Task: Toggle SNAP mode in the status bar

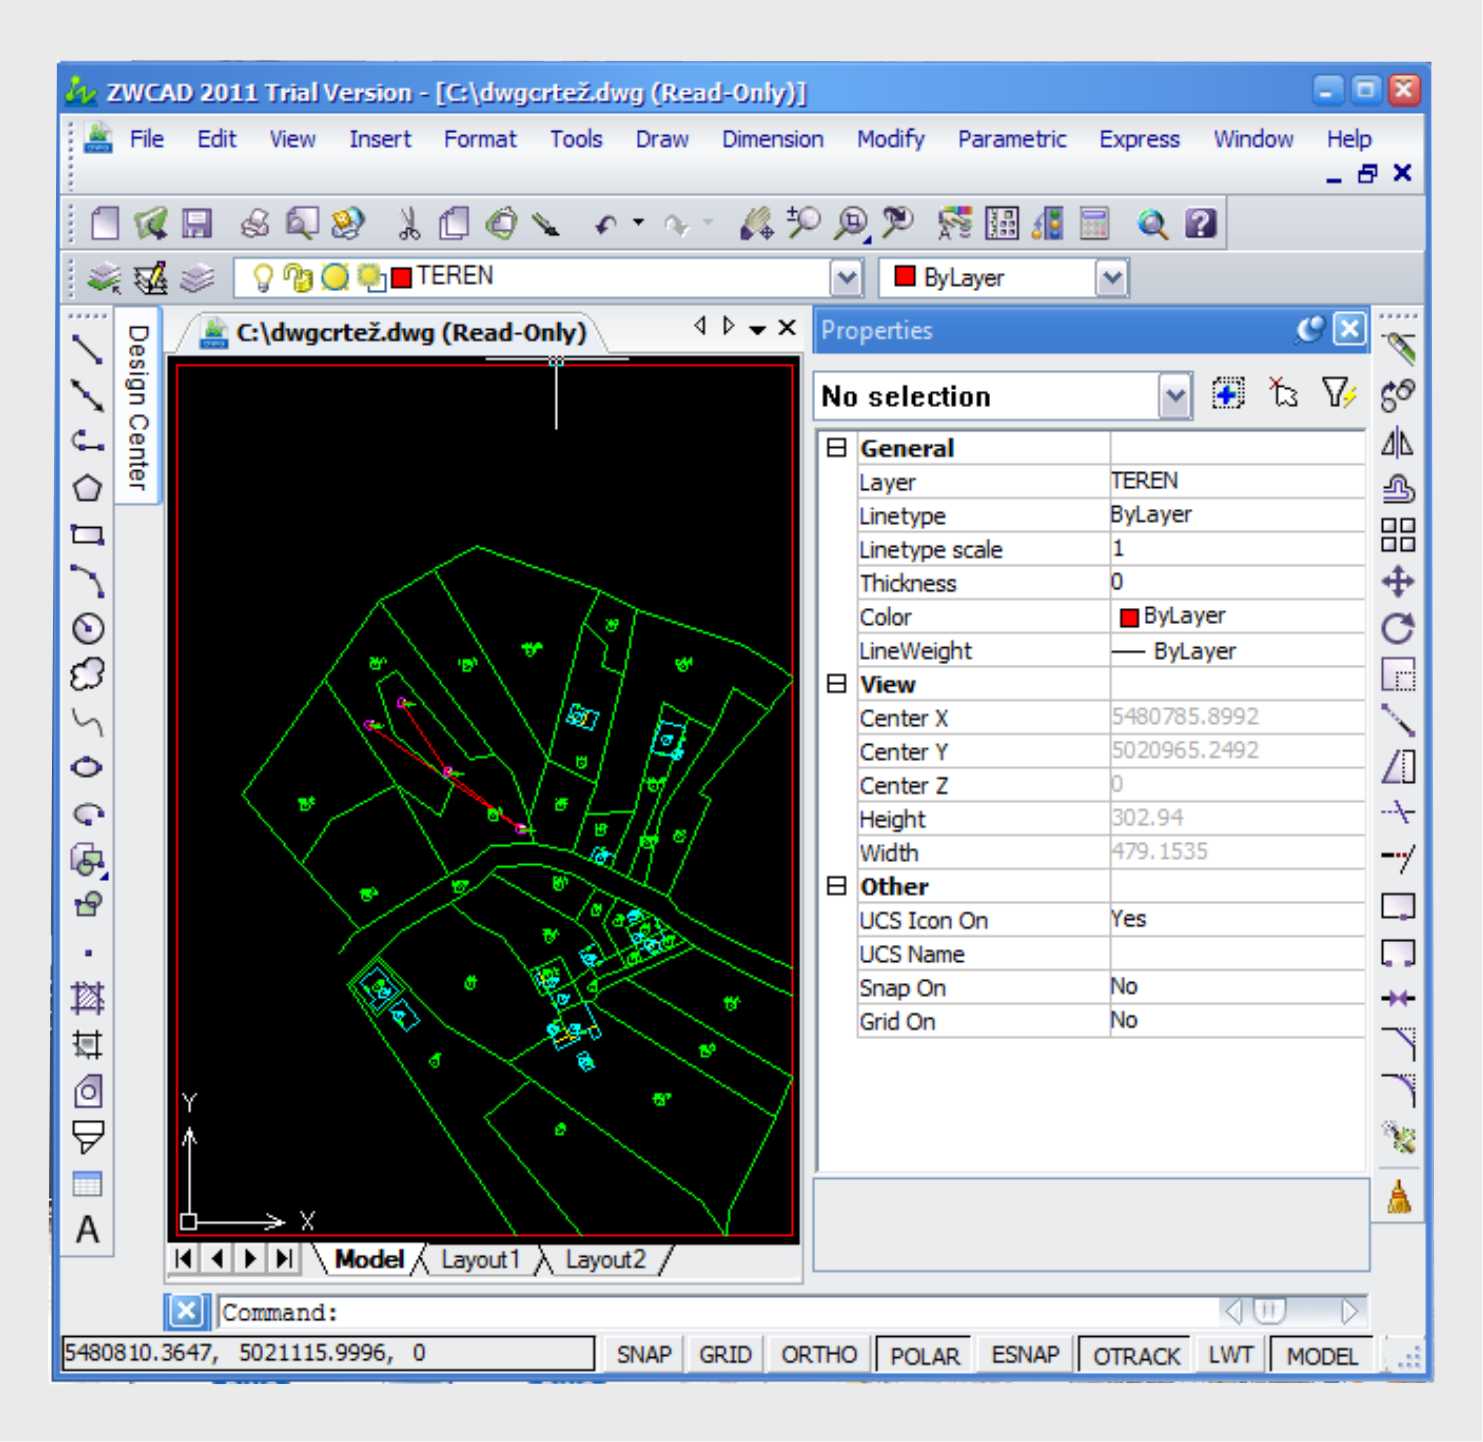Action: (x=643, y=1355)
